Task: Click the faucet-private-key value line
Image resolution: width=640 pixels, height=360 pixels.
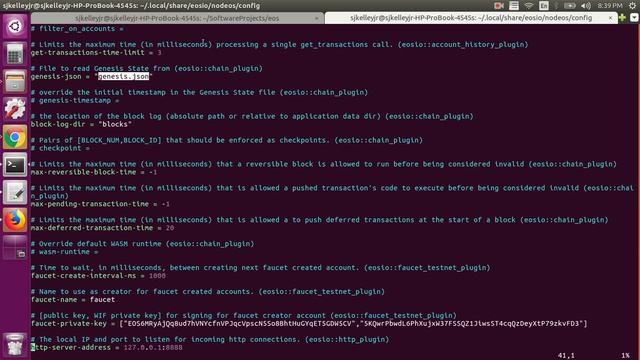Action: tap(309, 324)
